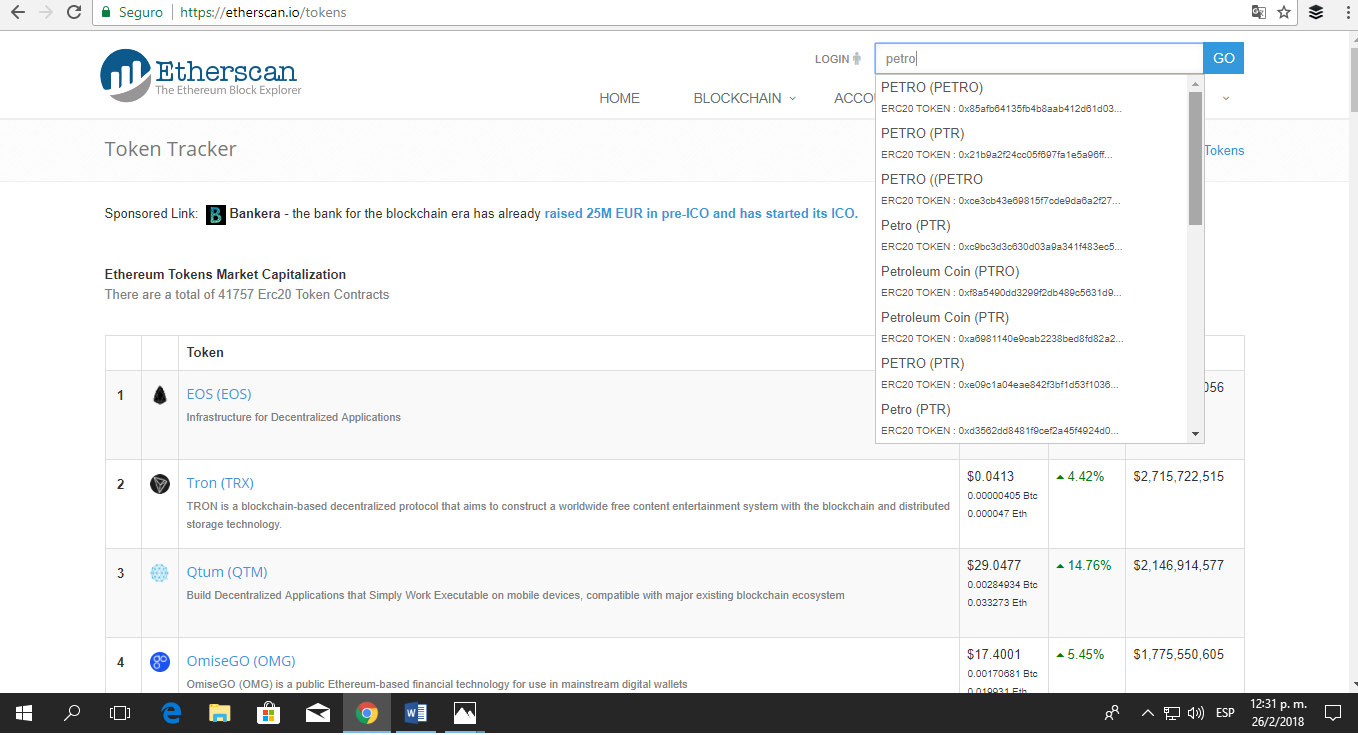Click the Qtum 14.76% change value
The image size is (1358, 735).
[1089, 566]
